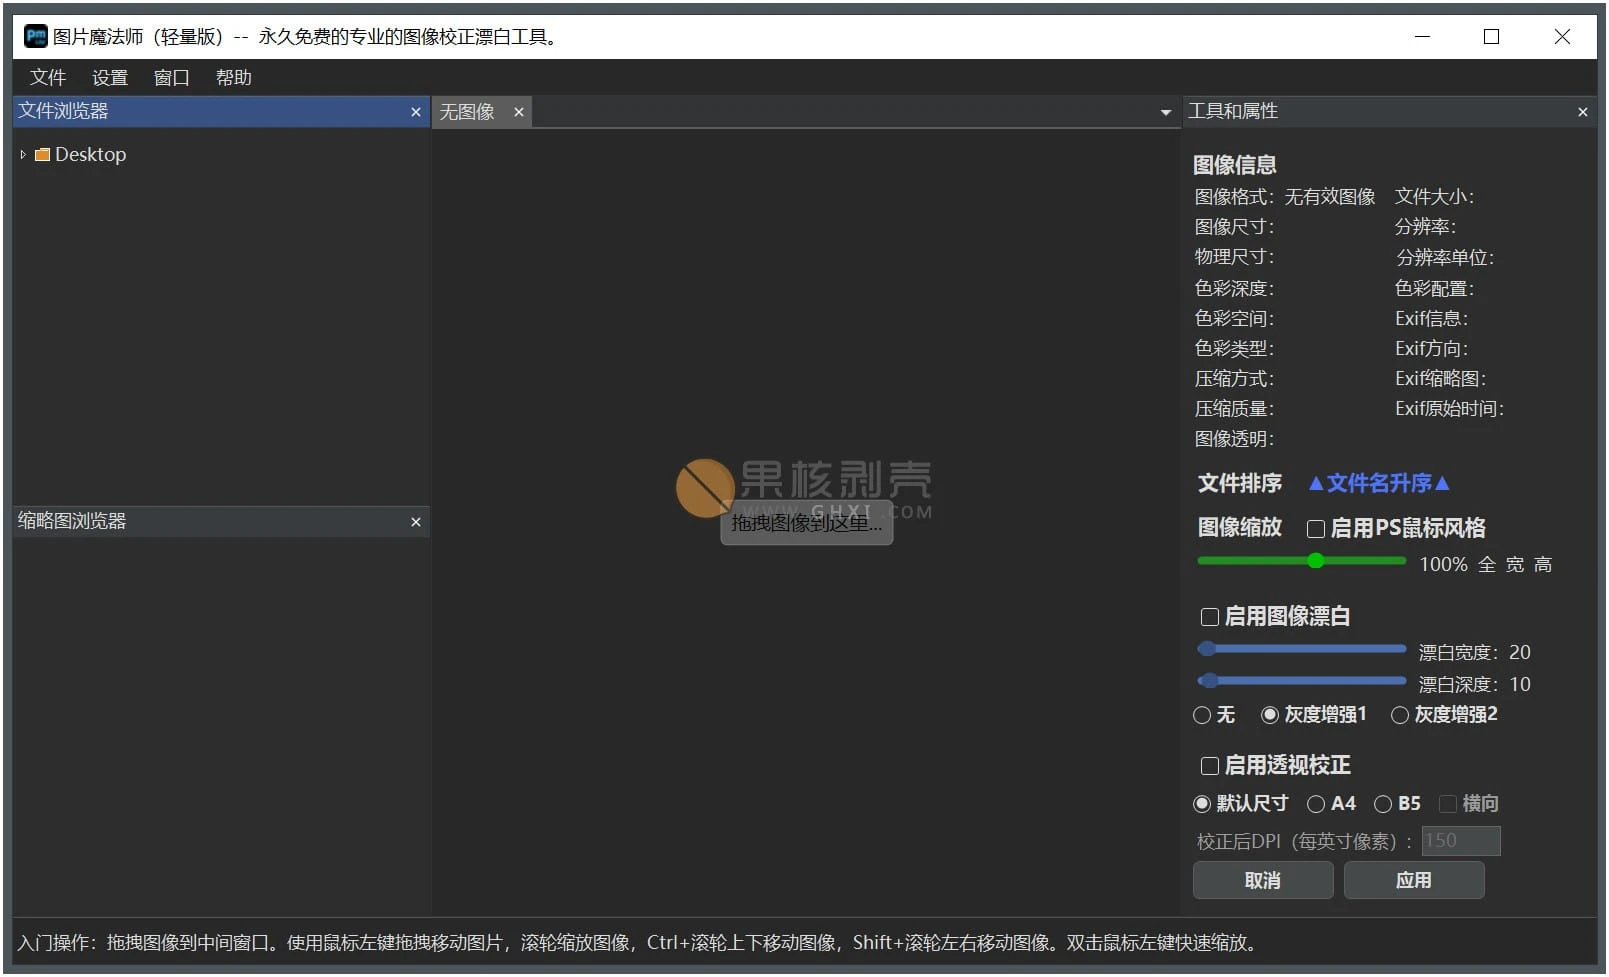Select the B5 paper size option

coord(1383,803)
